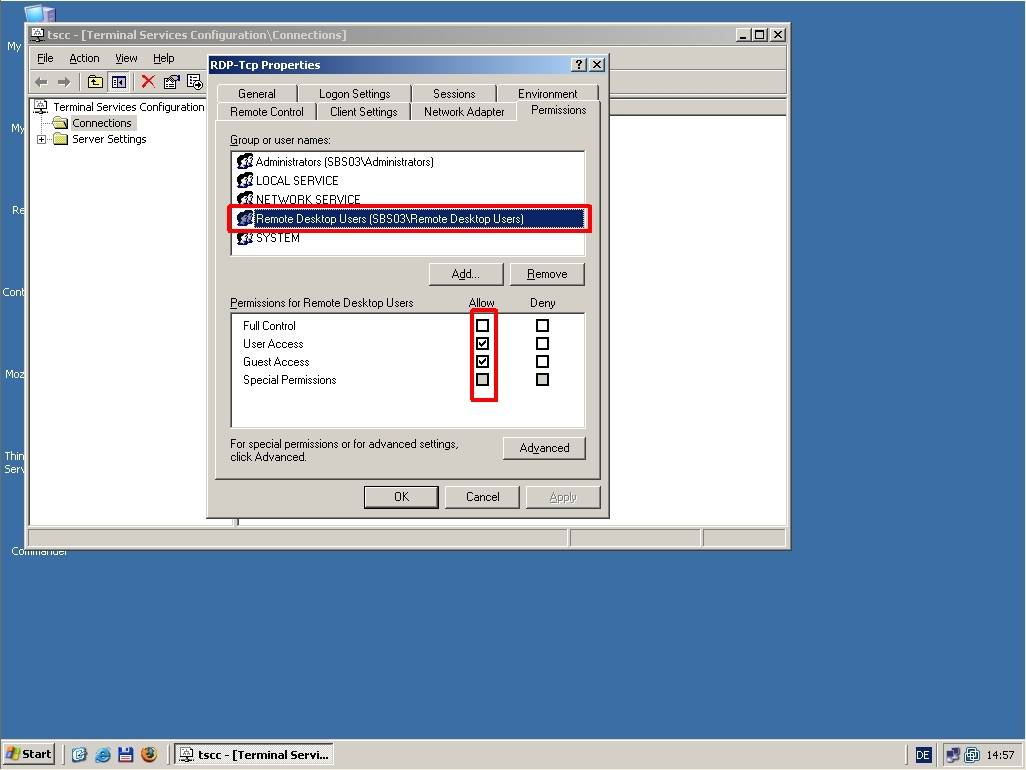This screenshot has width=1026, height=770.
Task: Open the Action menu
Action: point(84,58)
